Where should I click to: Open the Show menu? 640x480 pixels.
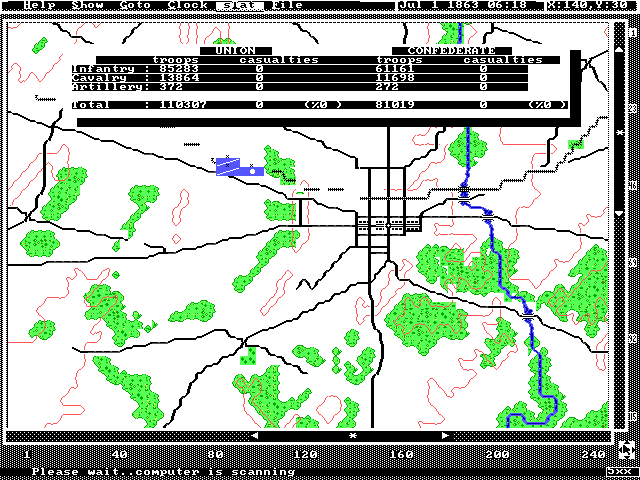(x=88, y=5)
